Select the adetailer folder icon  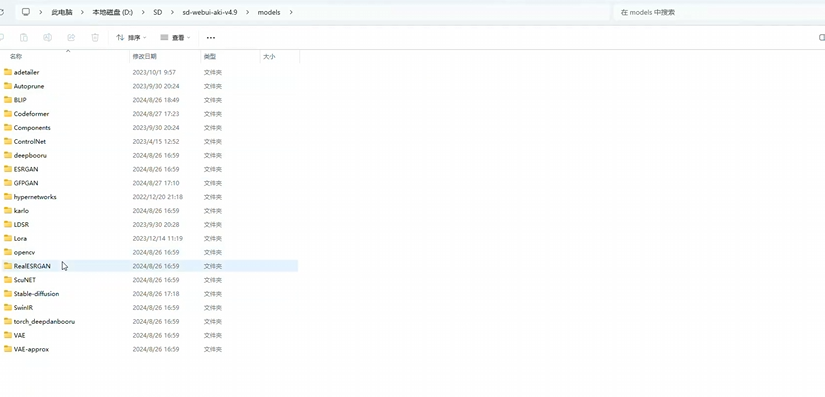click(x=8, y=72)
